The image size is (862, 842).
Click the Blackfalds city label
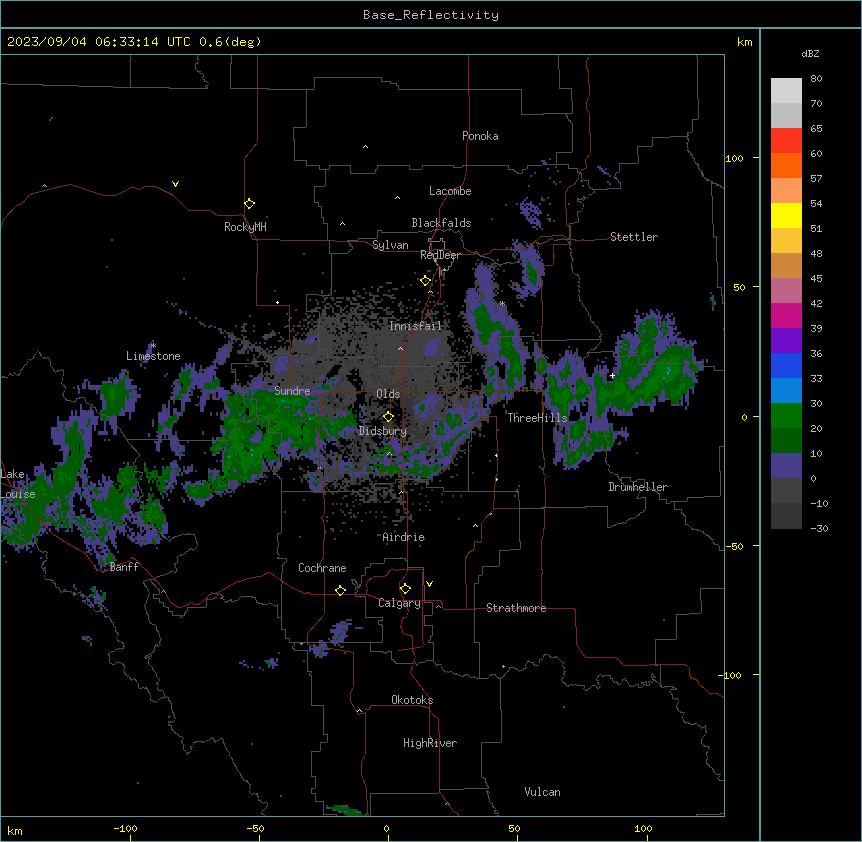click(x=441, y=223)
